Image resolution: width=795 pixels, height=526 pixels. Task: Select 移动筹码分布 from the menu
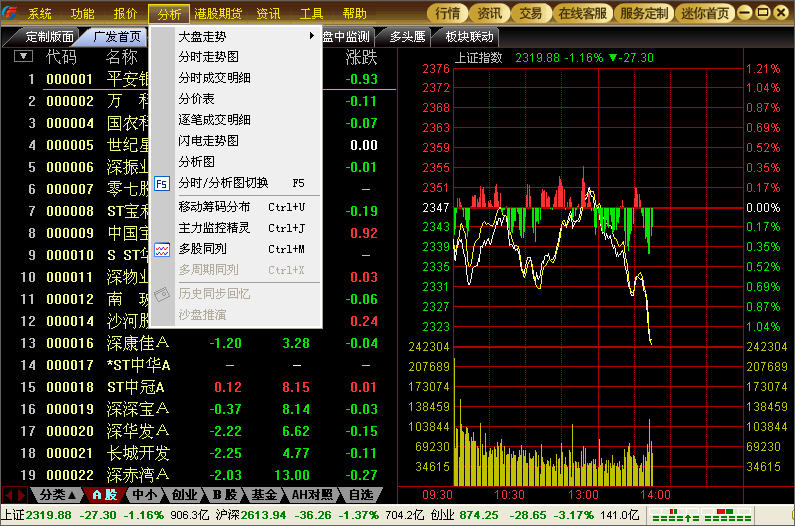[214, 207]
